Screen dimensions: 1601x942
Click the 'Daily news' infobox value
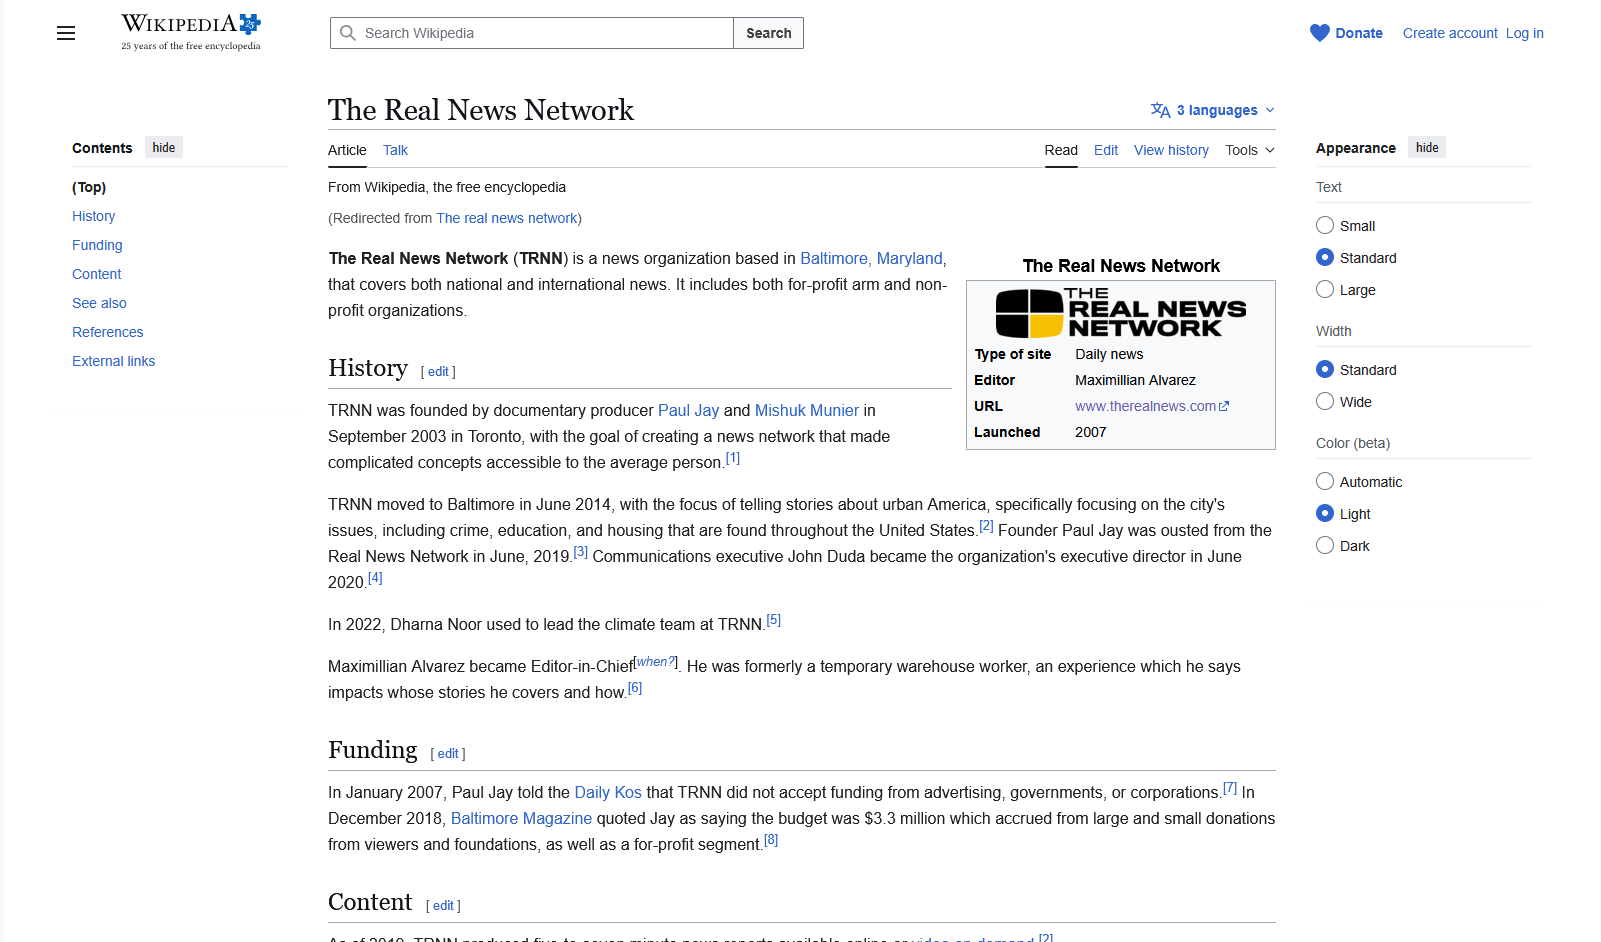click(1109, 354)
